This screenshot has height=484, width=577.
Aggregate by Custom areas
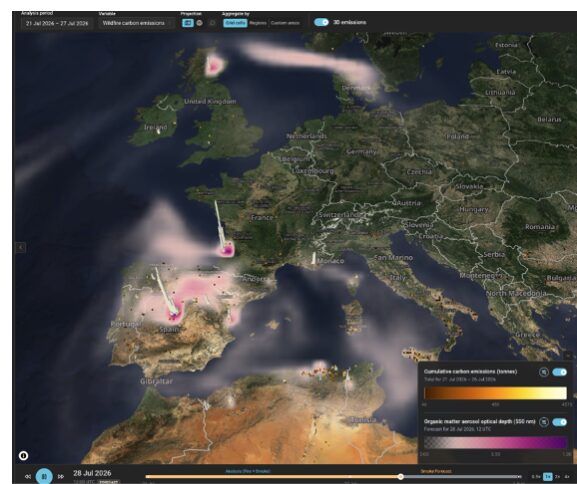click(x=285, y=23)
